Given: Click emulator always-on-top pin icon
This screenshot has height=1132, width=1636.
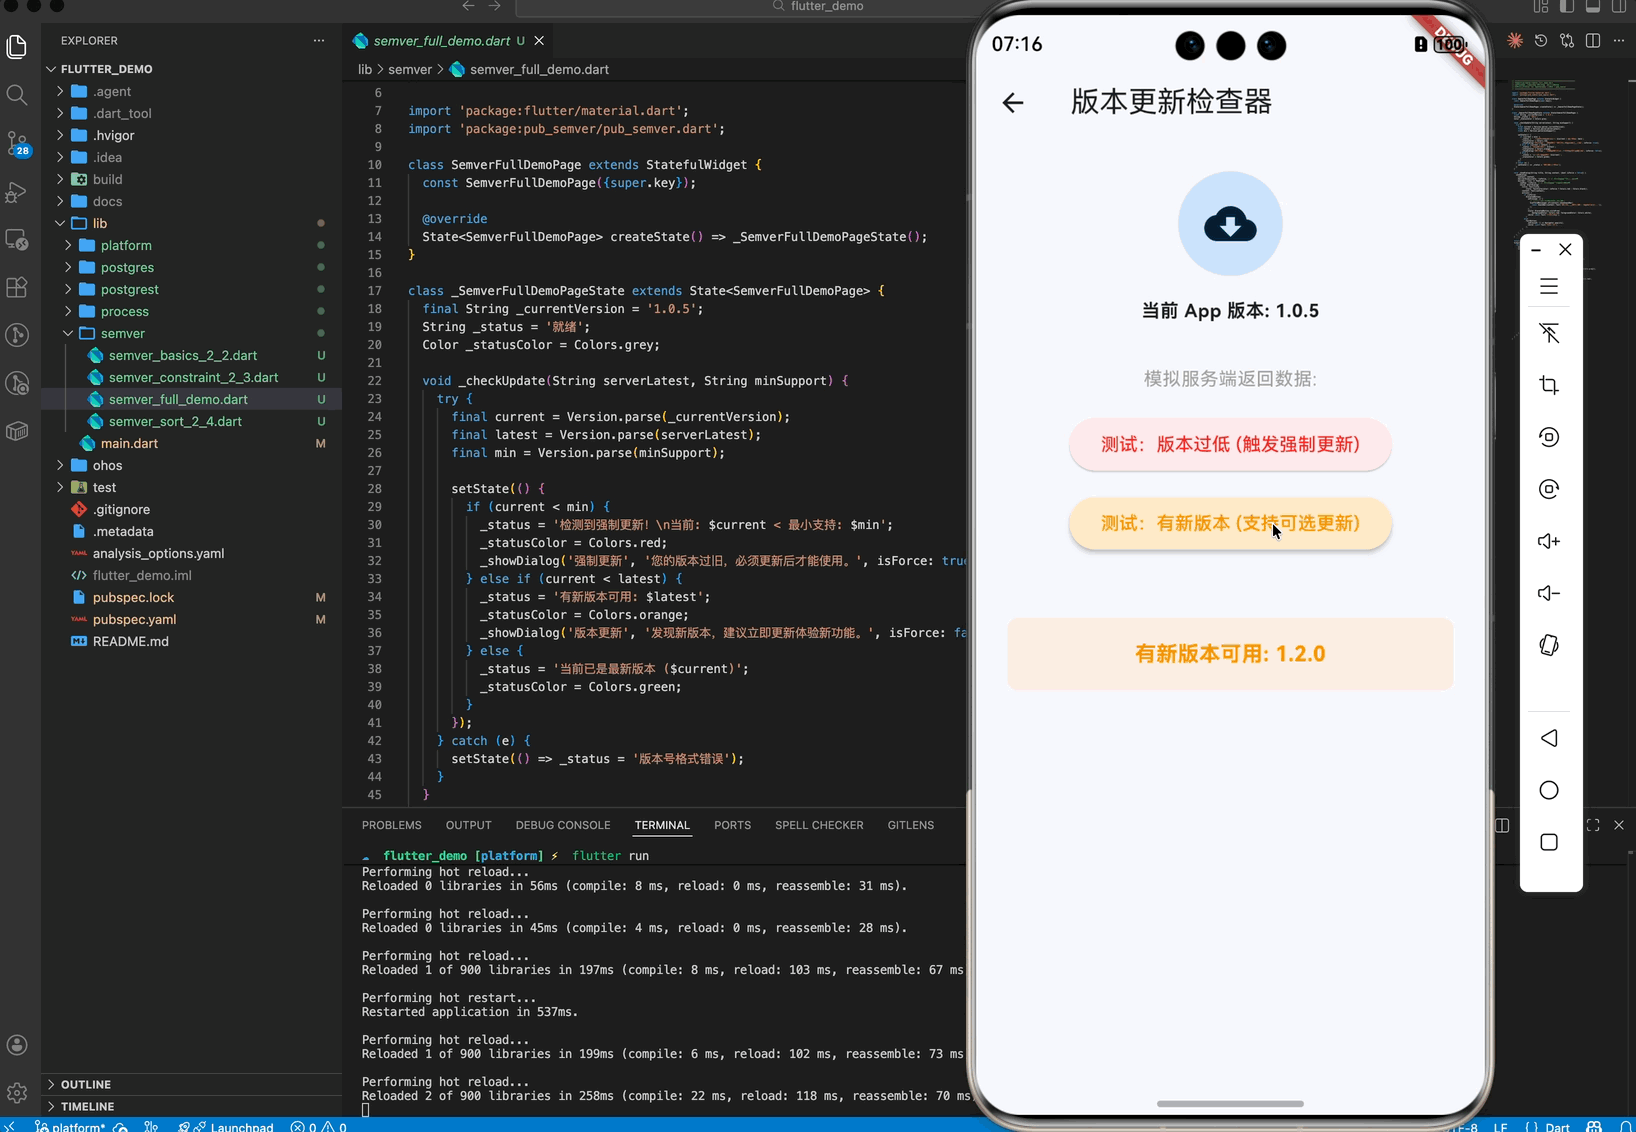Looking at the screenshot, I should [x=1549, y=333].
